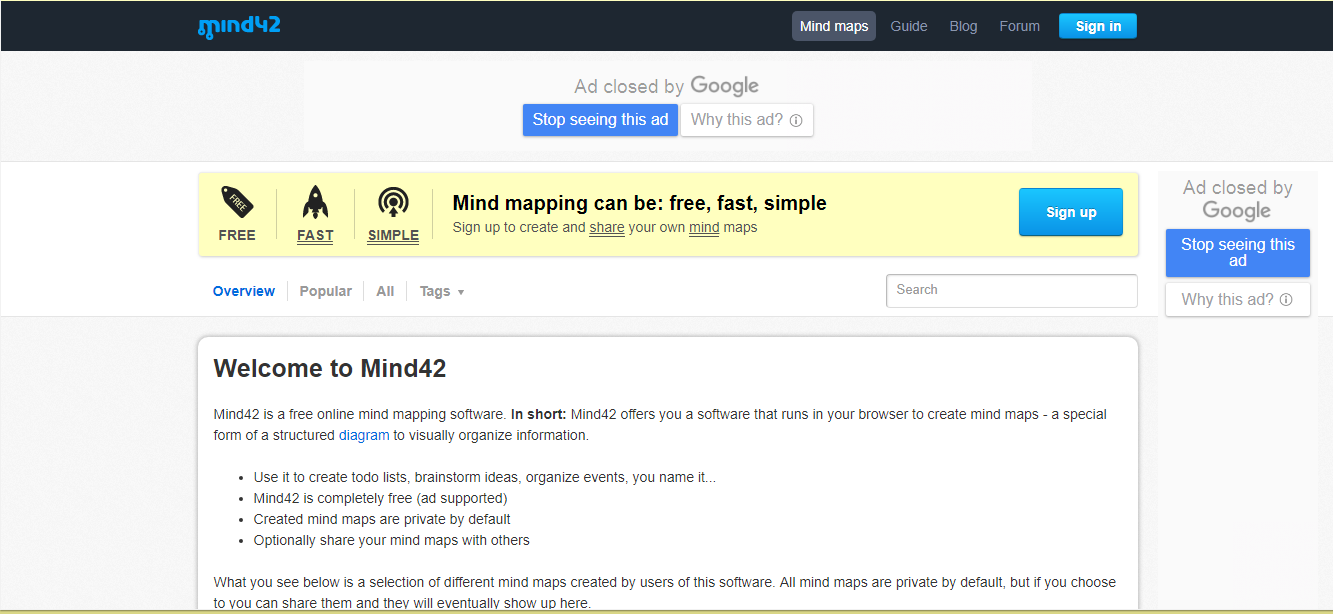Click the Mind42 logo in header

[x=239, y=26]
